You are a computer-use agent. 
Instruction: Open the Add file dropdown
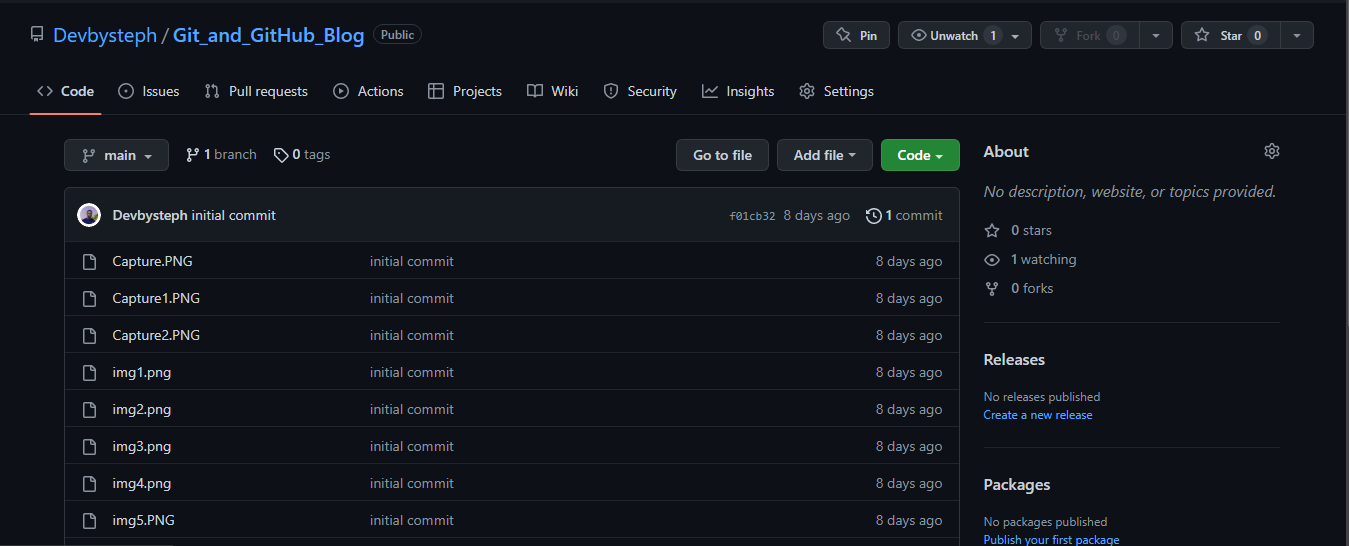[825, 155]
